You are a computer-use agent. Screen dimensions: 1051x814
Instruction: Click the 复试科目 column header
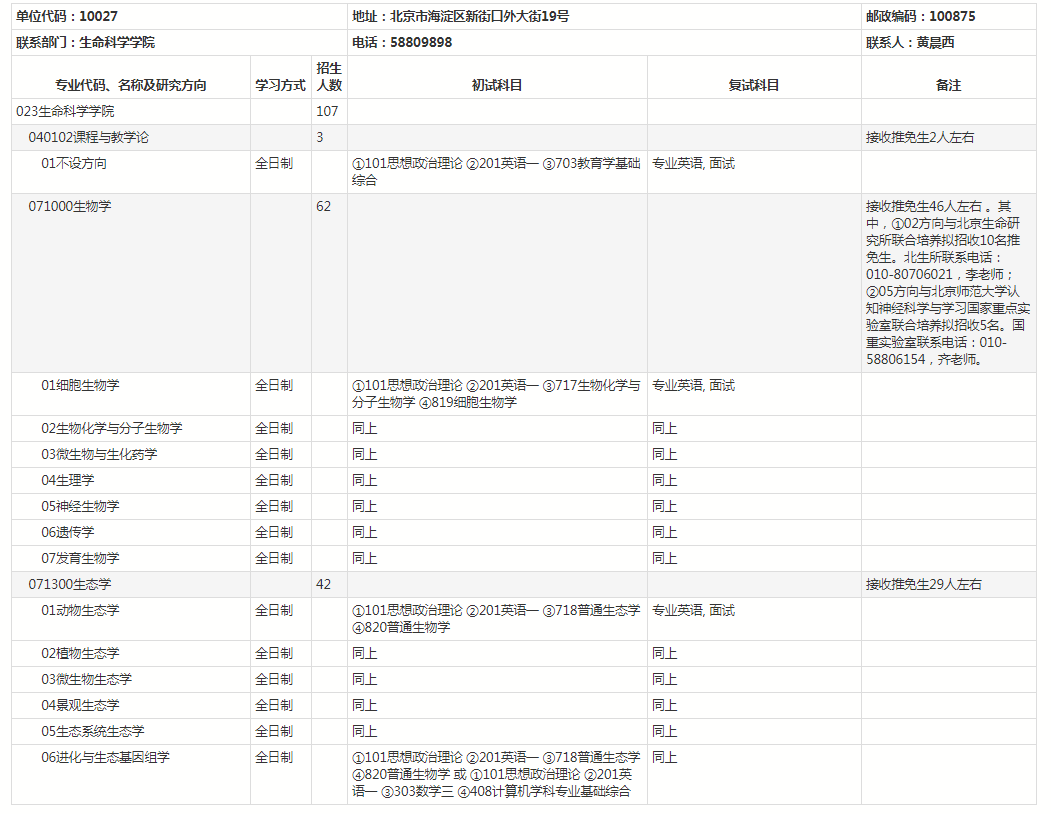754,86
